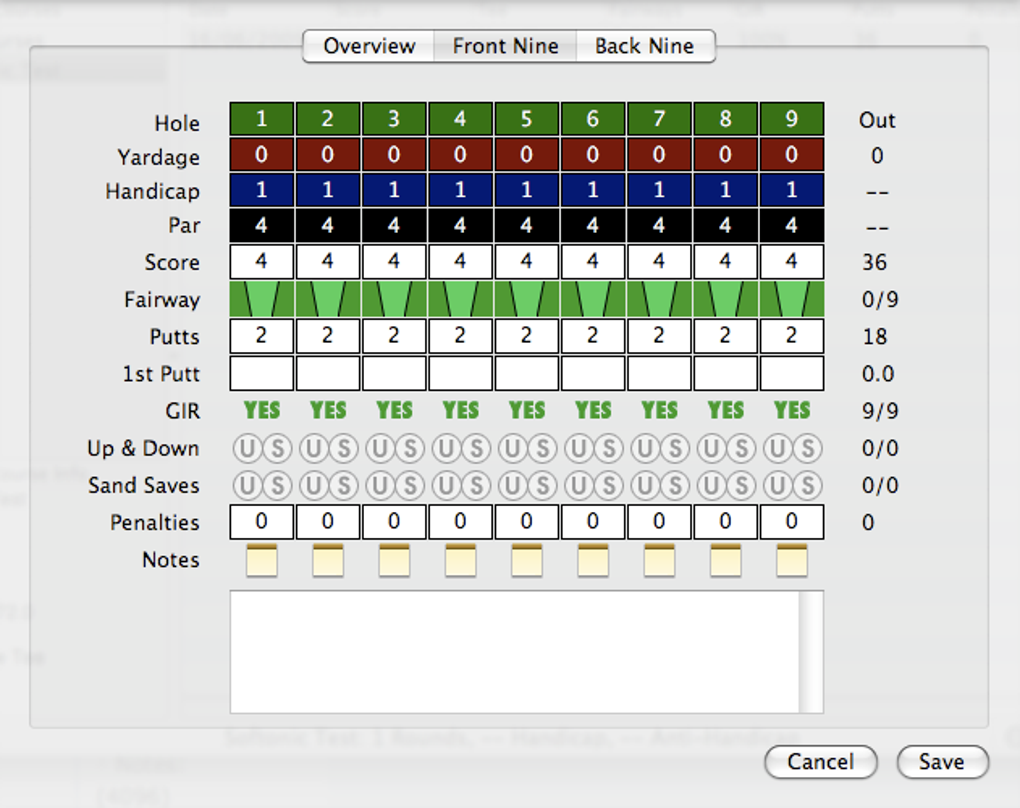
Task: Toggle the fairway graphic for hole 3
Action: pyautogui.click(x=395, y=299)
